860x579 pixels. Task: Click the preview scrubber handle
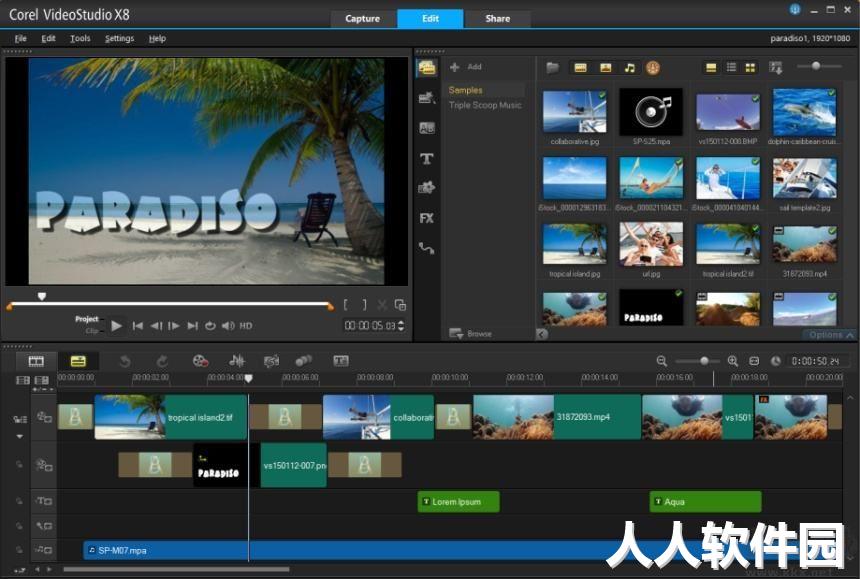42,297
